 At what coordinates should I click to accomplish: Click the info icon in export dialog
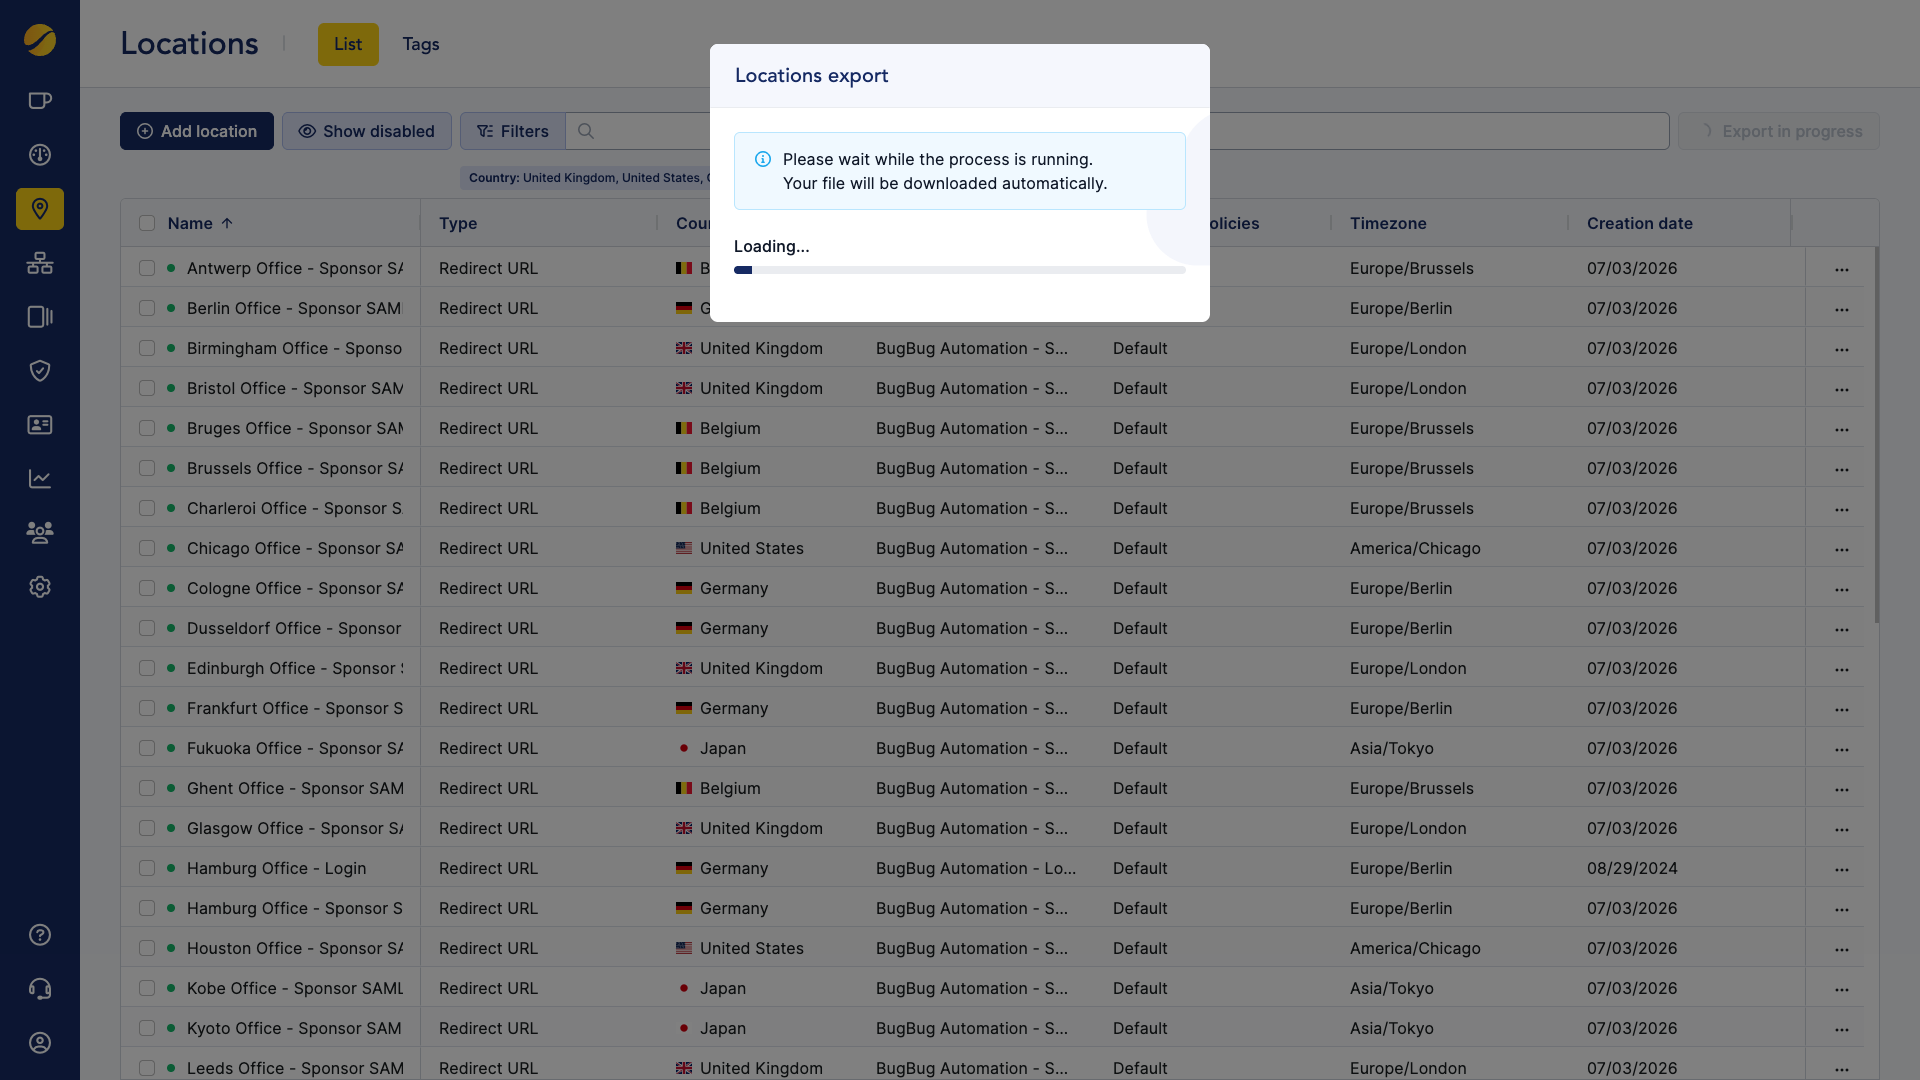pos(763,159)
